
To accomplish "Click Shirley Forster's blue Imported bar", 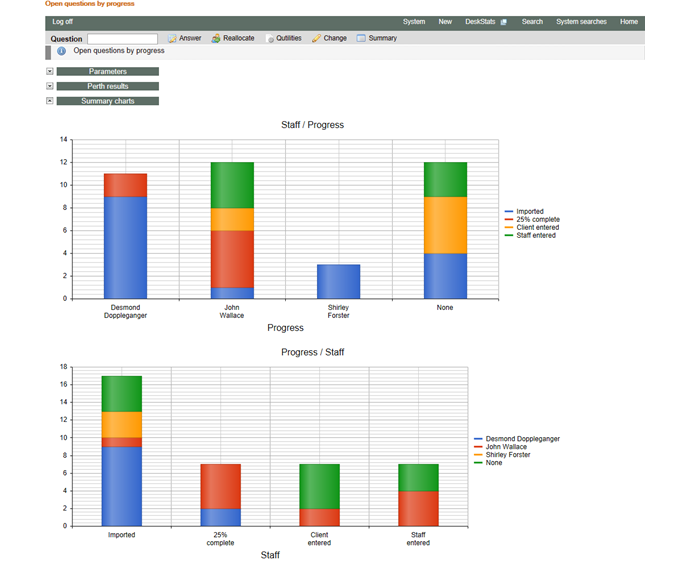I will pos(339,282).
